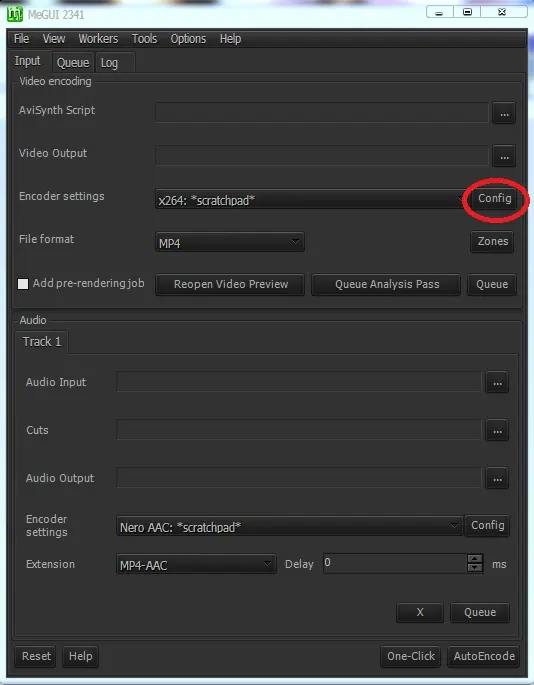Browse for an AviSynth Script file
The width and height of the screenshot is (534, 685).
(x=504, y=113)
